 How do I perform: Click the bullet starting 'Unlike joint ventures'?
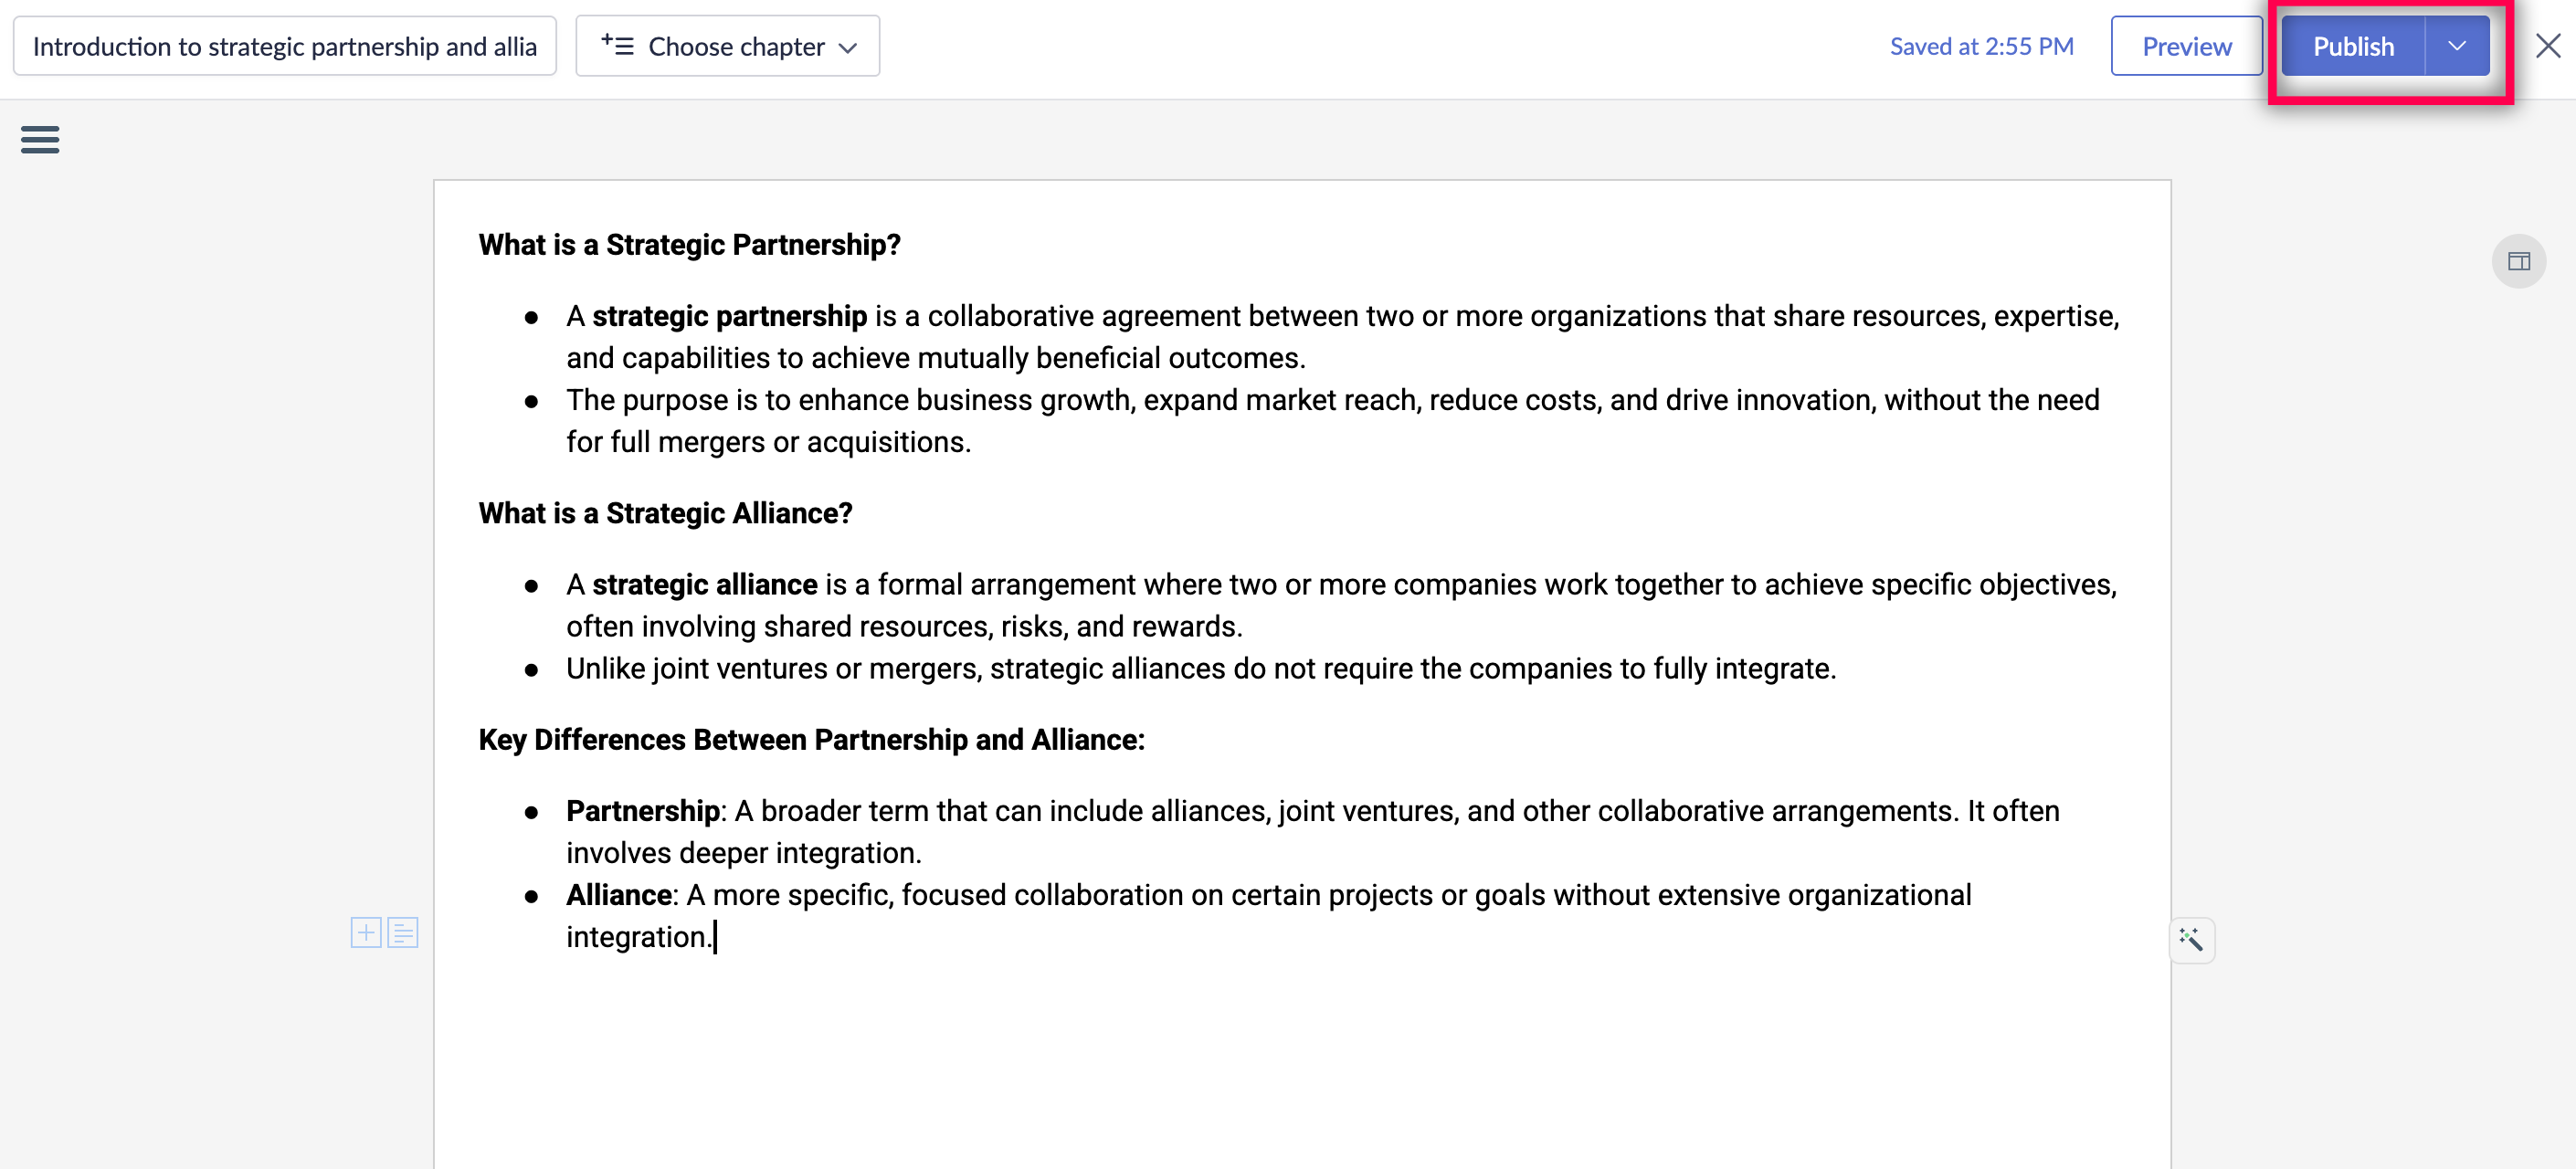[1200, 668]
